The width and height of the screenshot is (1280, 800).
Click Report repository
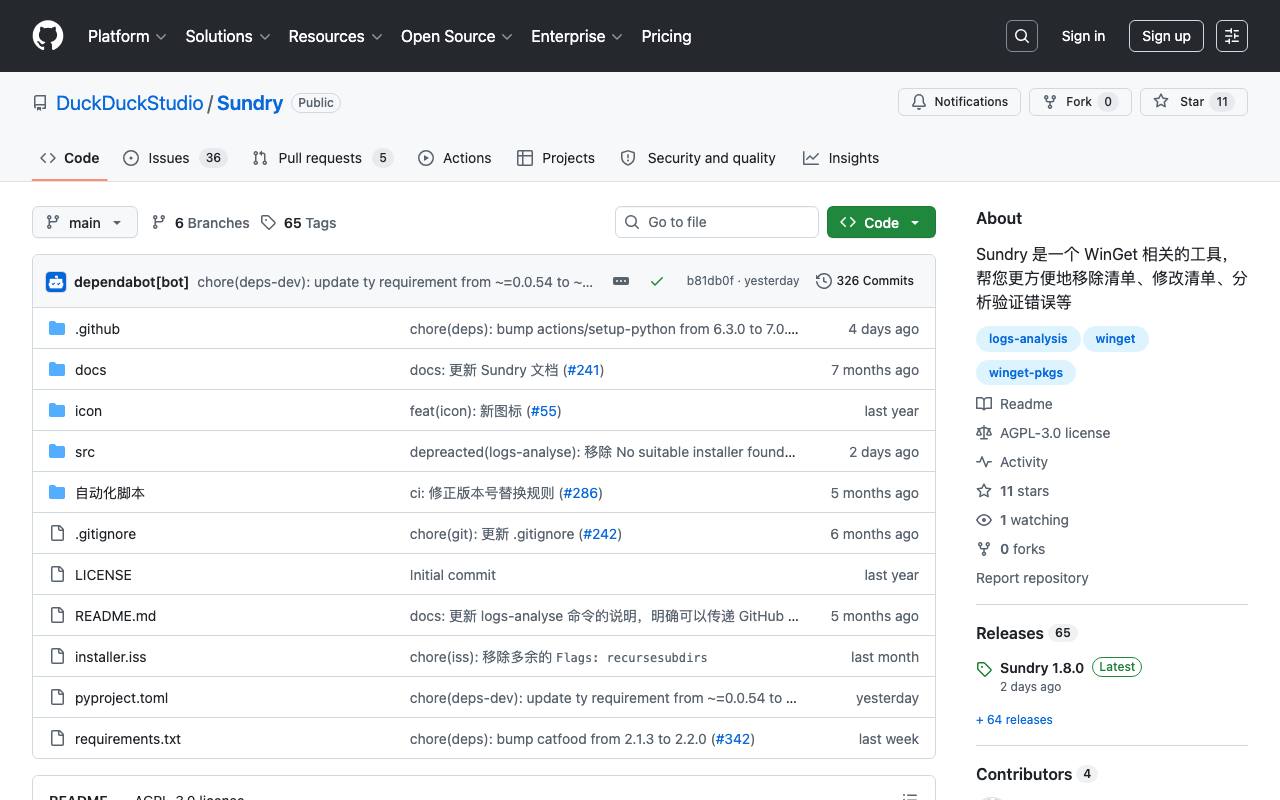click(1032, 578)
